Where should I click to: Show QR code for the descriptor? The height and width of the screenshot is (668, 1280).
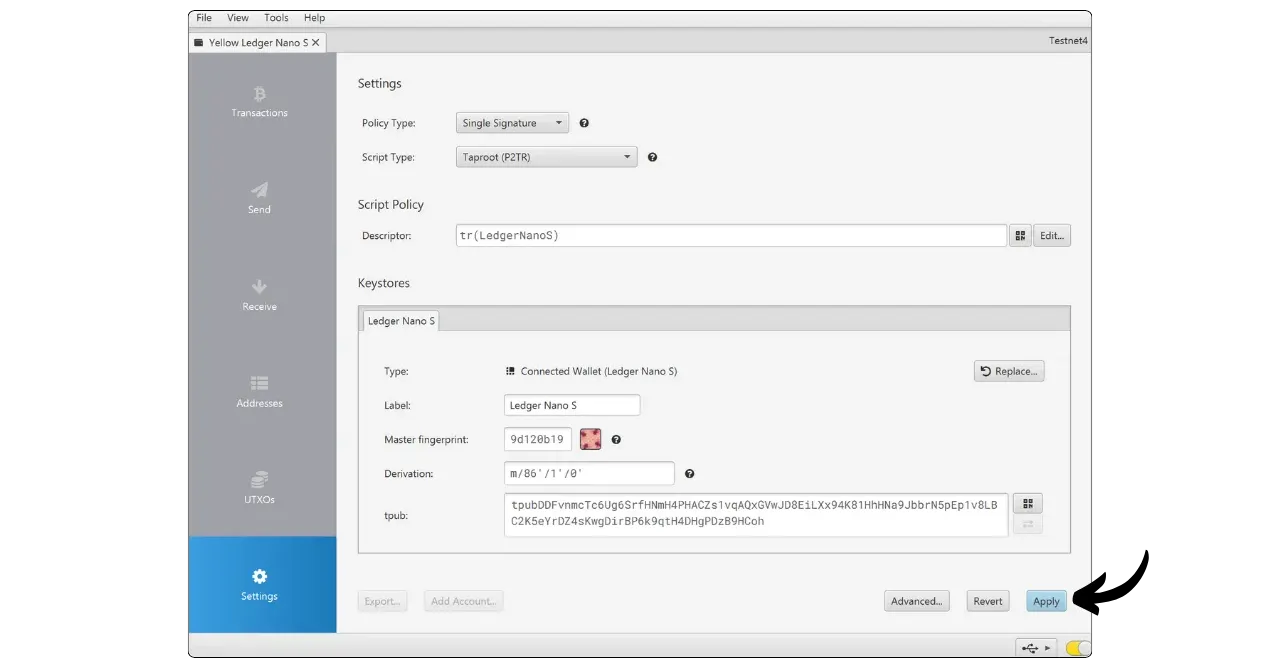point(1019,236)
